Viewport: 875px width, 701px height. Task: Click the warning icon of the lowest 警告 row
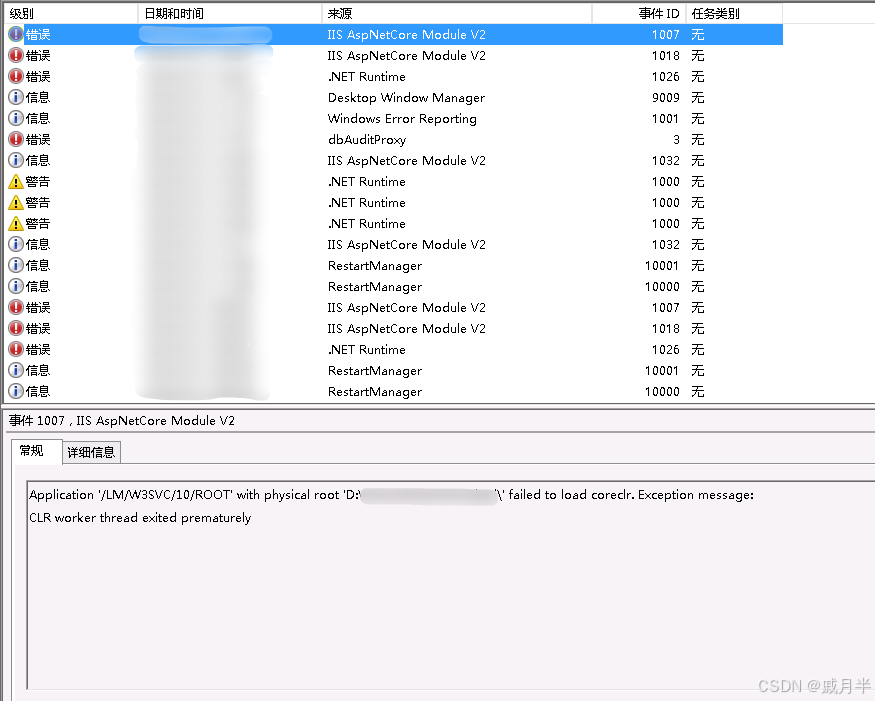[16, 224]
